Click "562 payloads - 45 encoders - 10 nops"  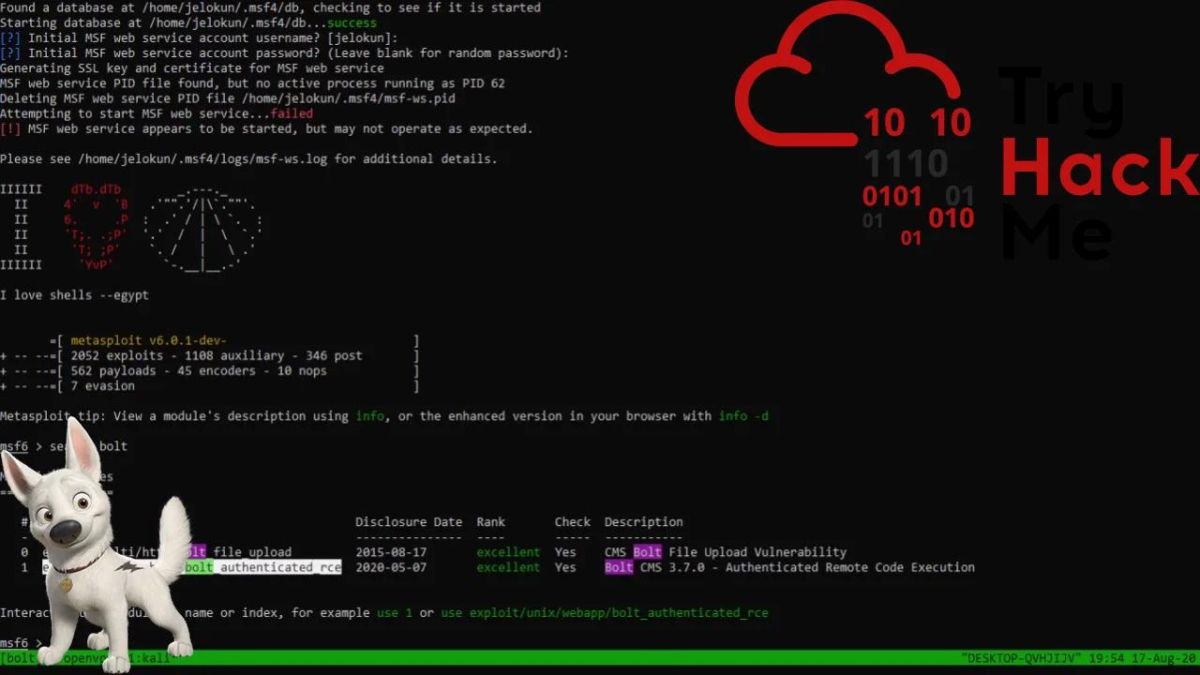pyautogui.click(x=198, y=371)
